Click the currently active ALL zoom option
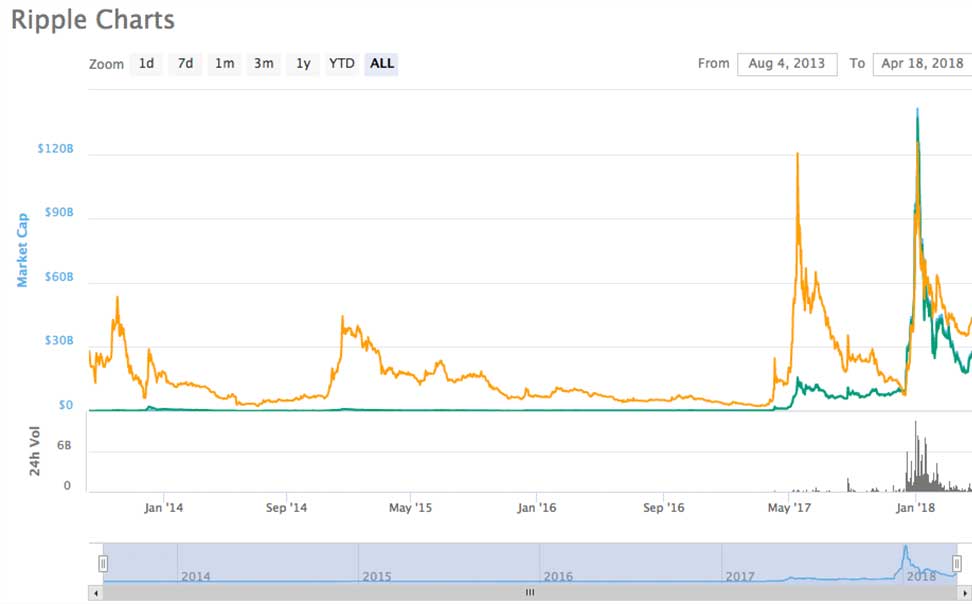The image size is (972, 604). click(381, 63)
